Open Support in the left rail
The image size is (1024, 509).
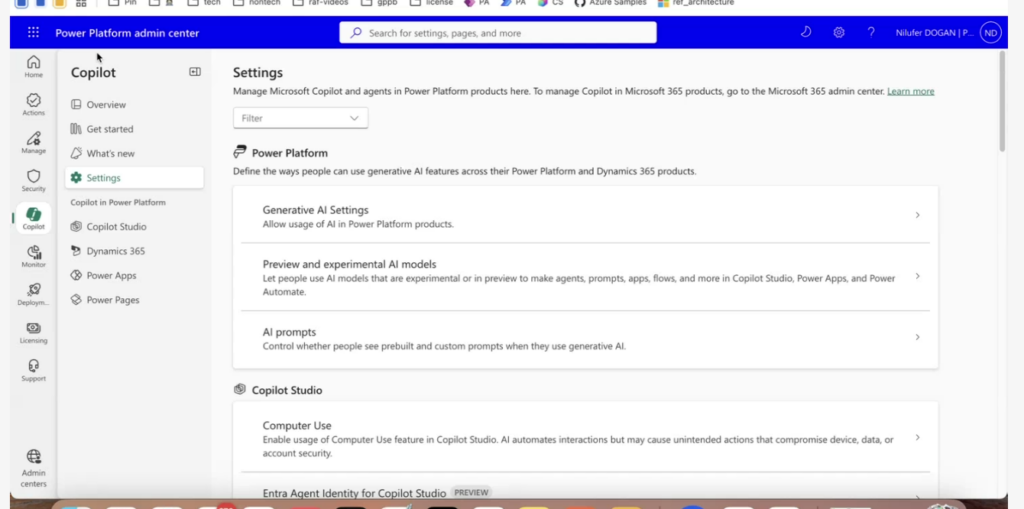[33, 370]
